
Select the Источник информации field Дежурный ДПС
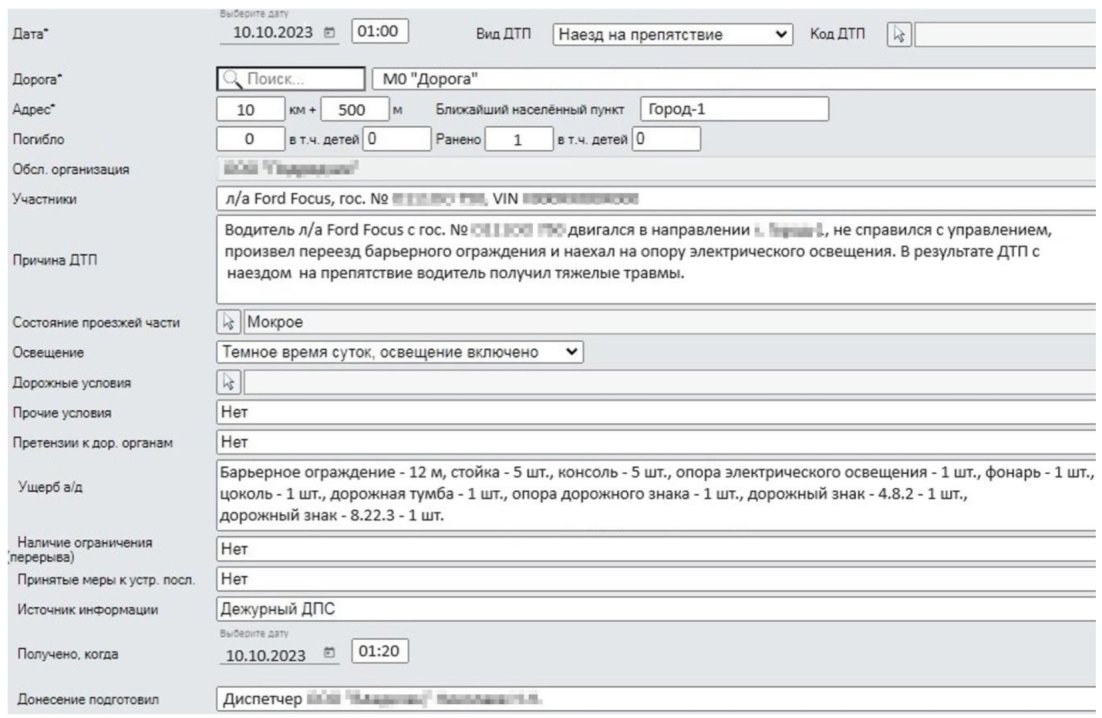point(656,609)
